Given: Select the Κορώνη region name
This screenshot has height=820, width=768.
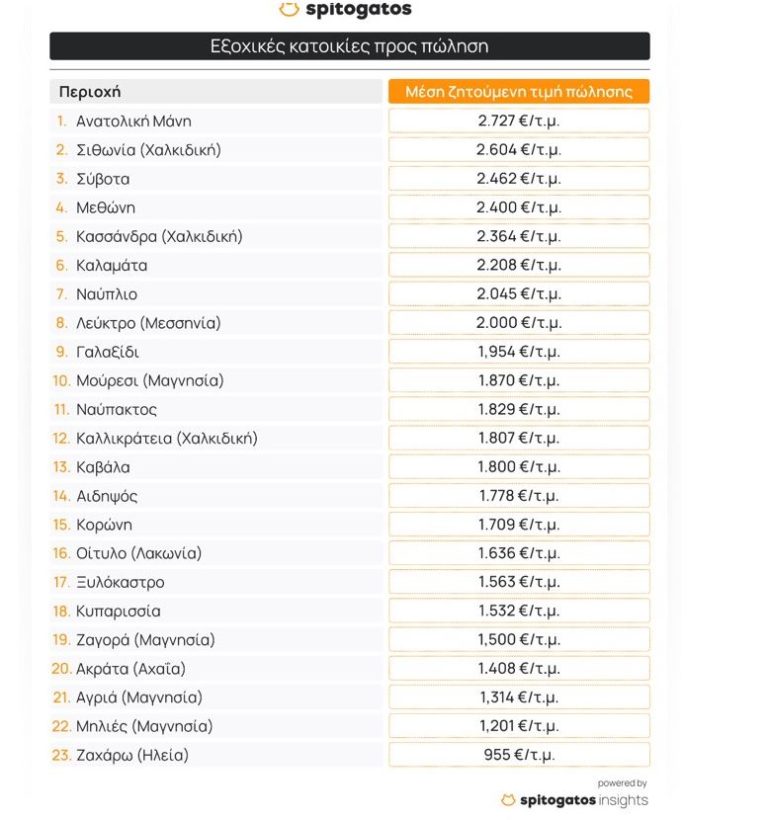Looking at the screenshot, I should 104,525.
